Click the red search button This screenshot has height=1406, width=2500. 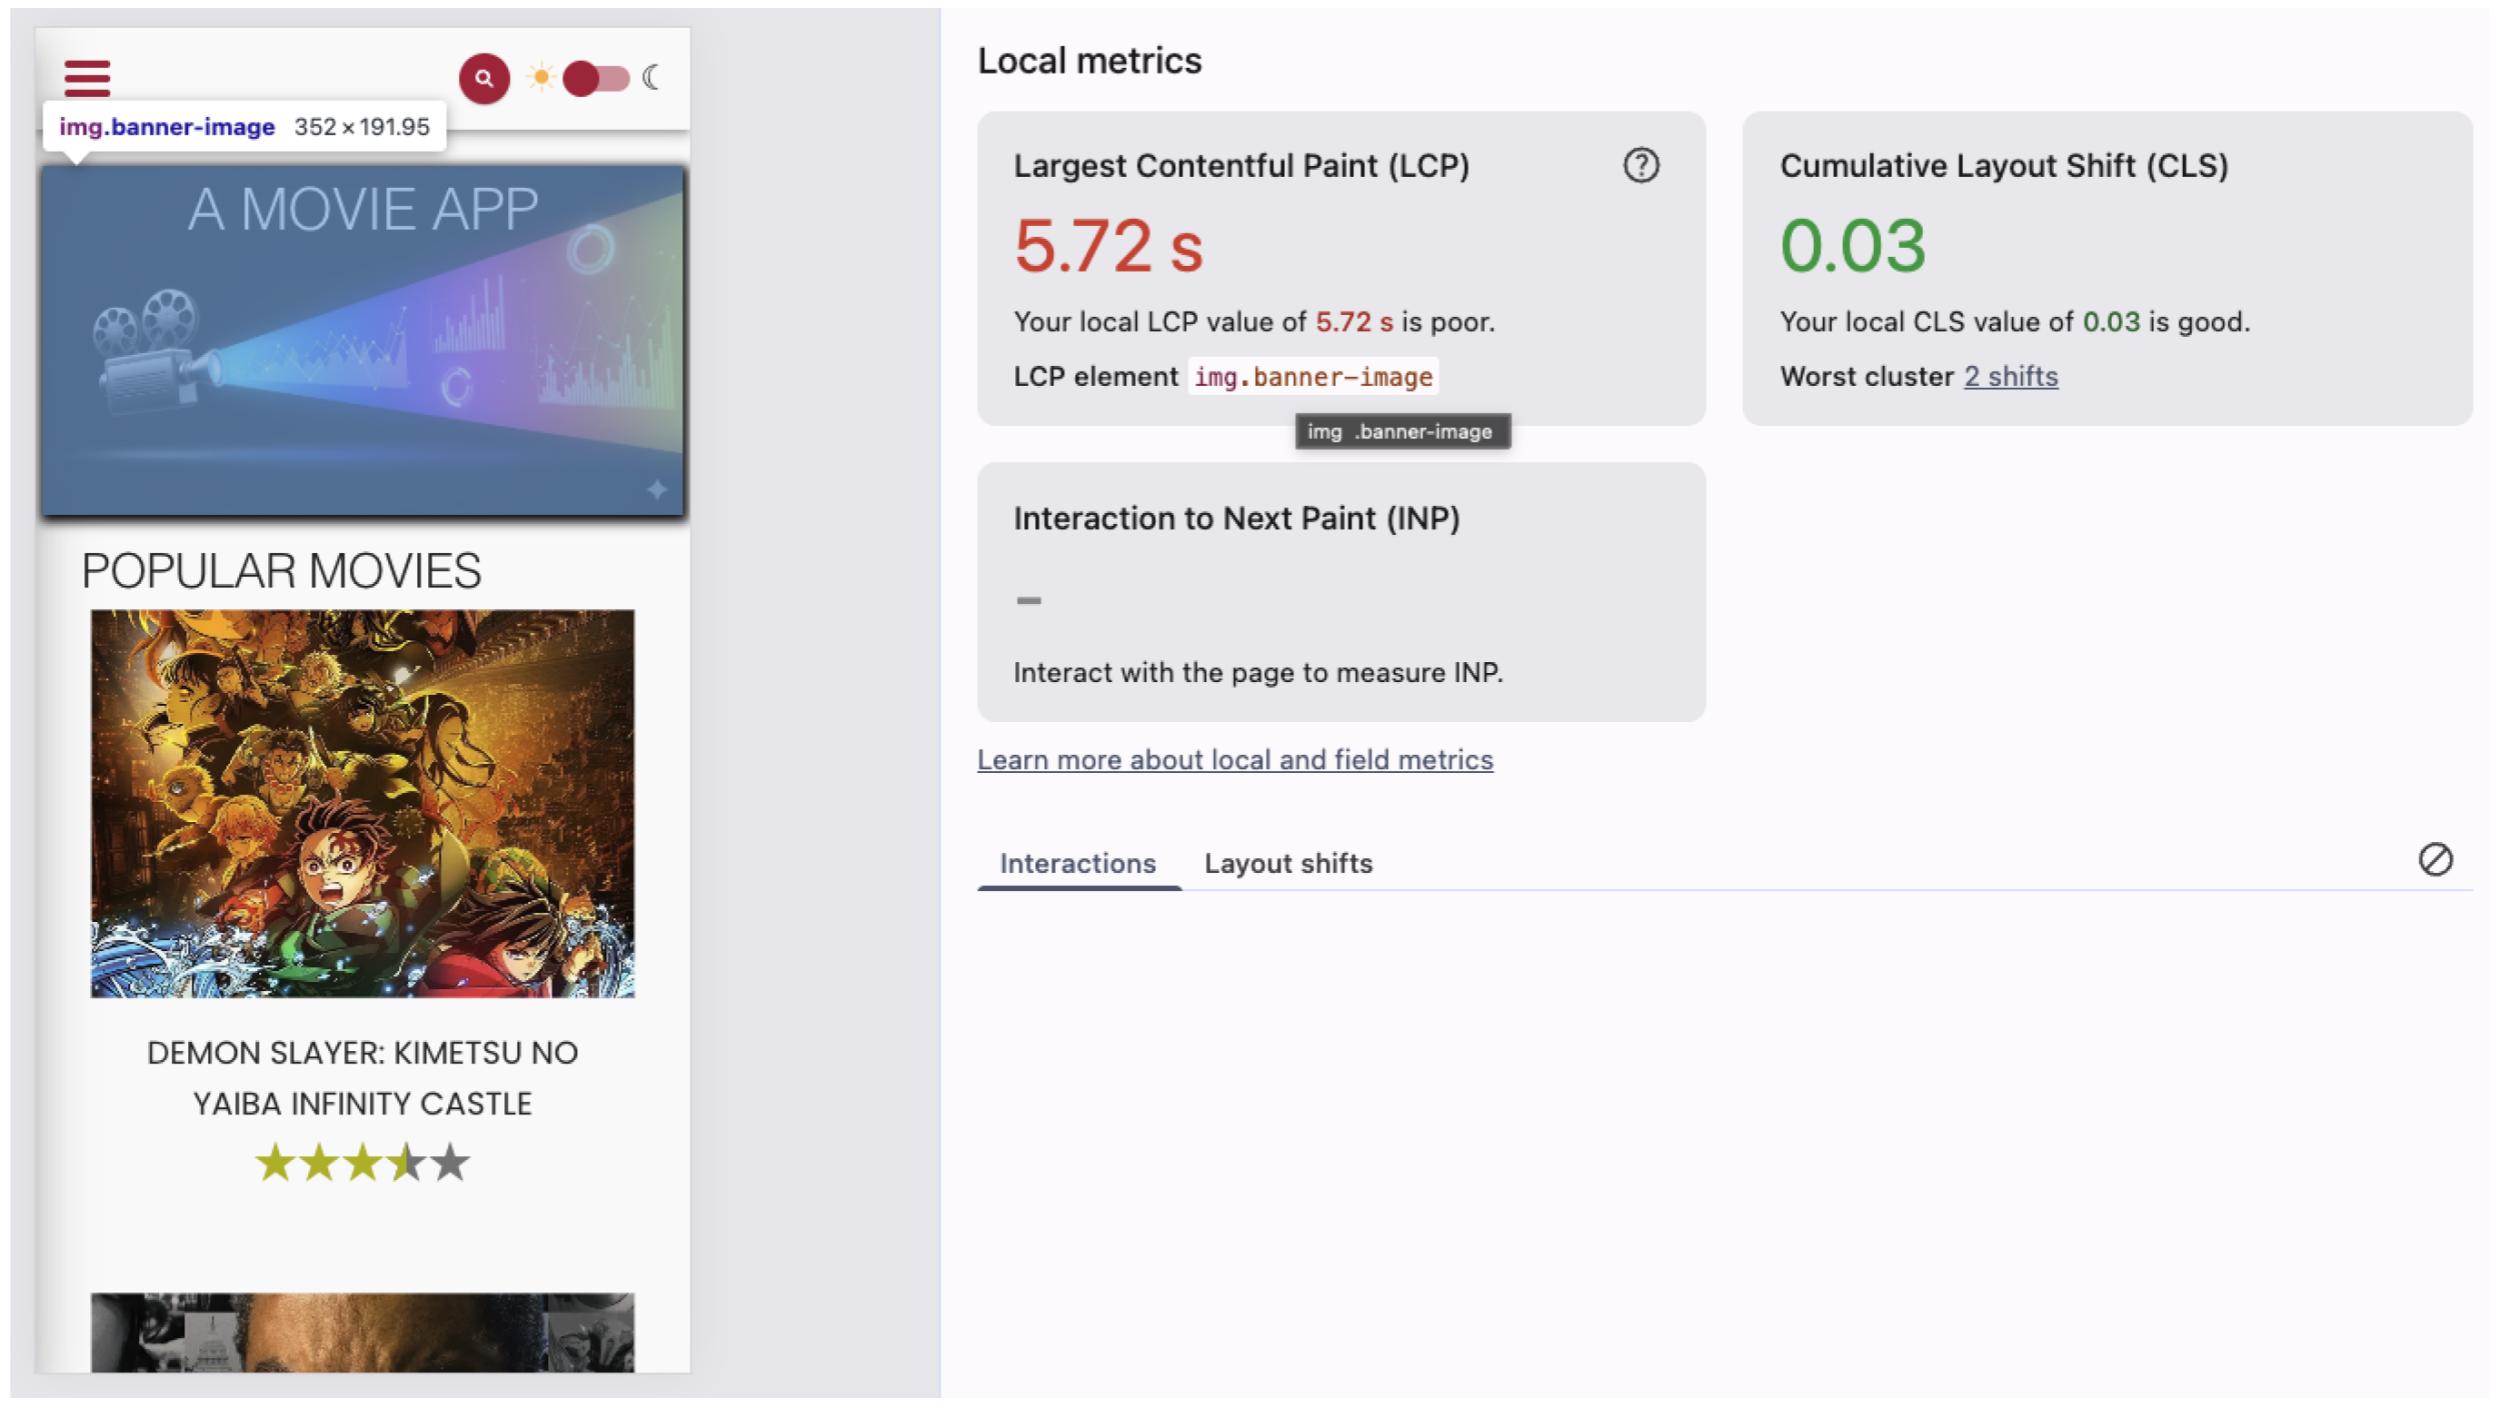pos(484,78)
